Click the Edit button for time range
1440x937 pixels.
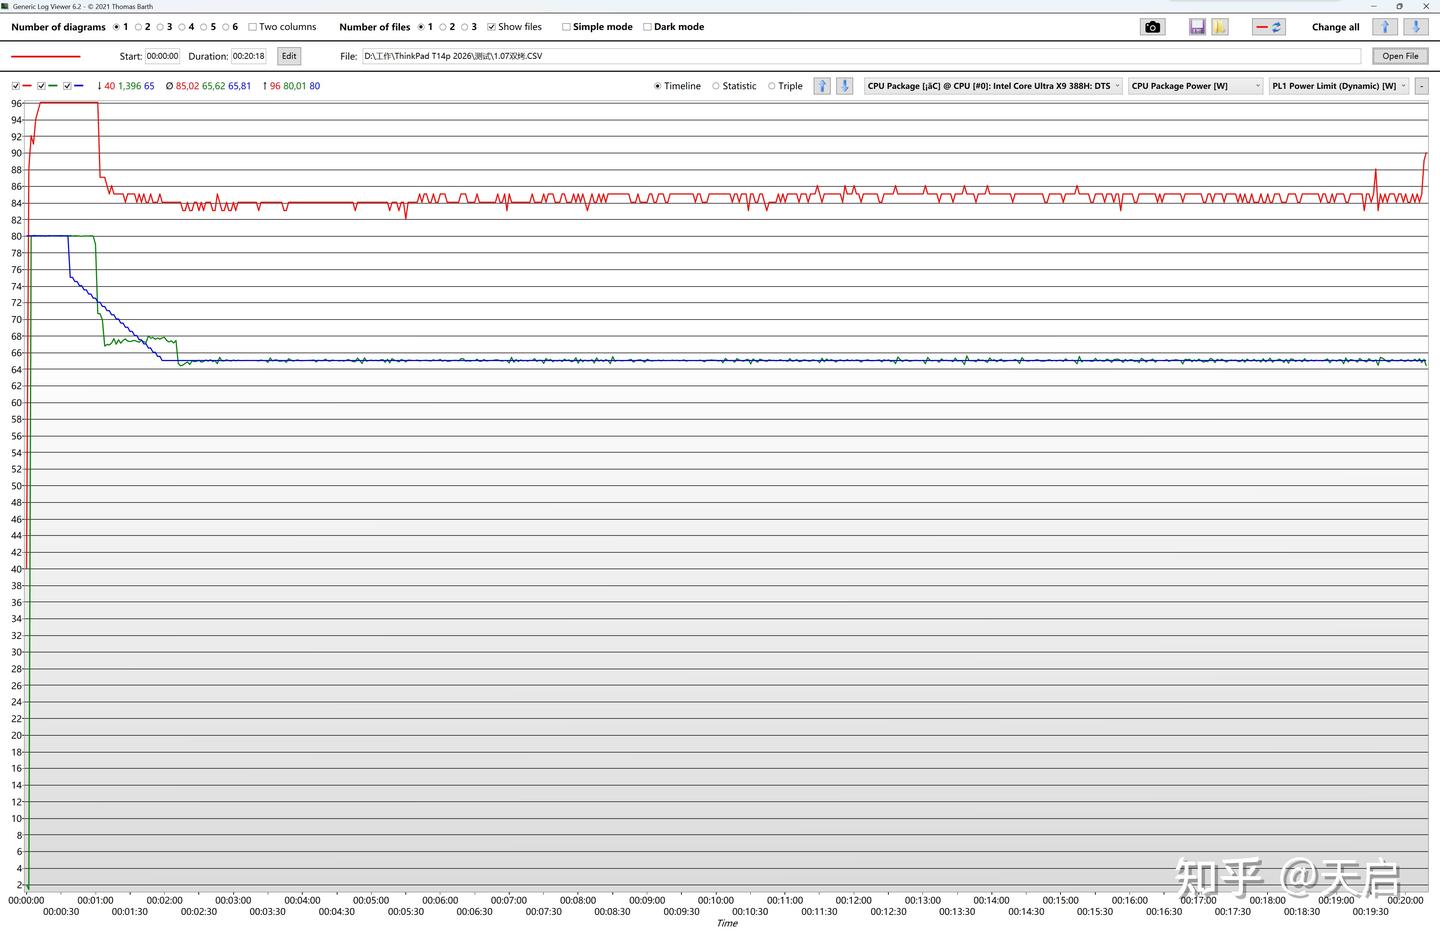pos(289,56)
